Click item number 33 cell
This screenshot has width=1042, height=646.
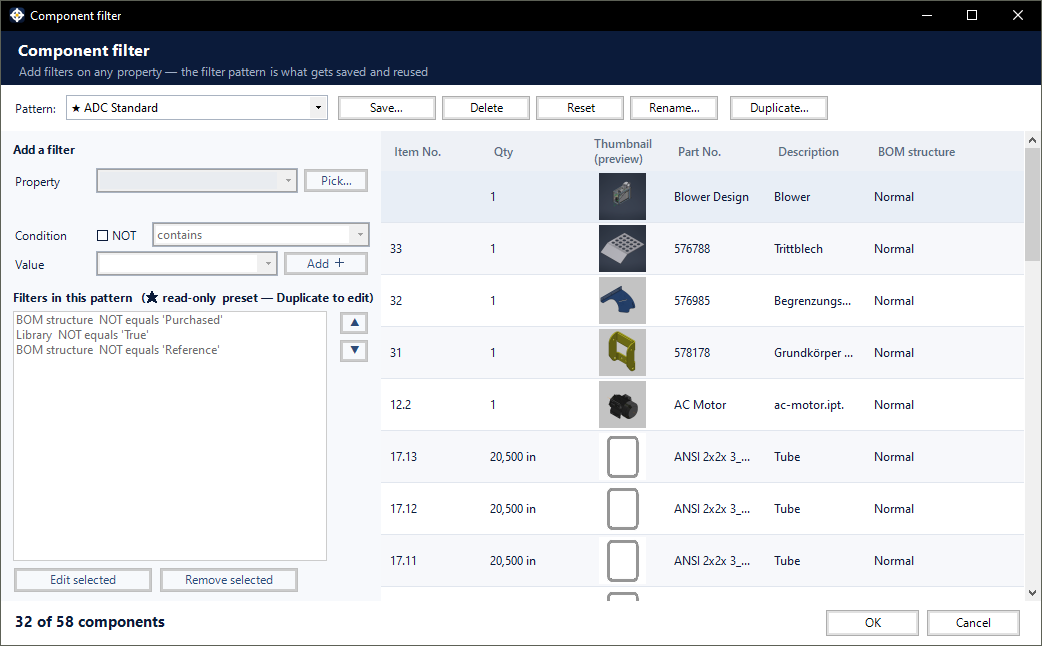[396, 249]
